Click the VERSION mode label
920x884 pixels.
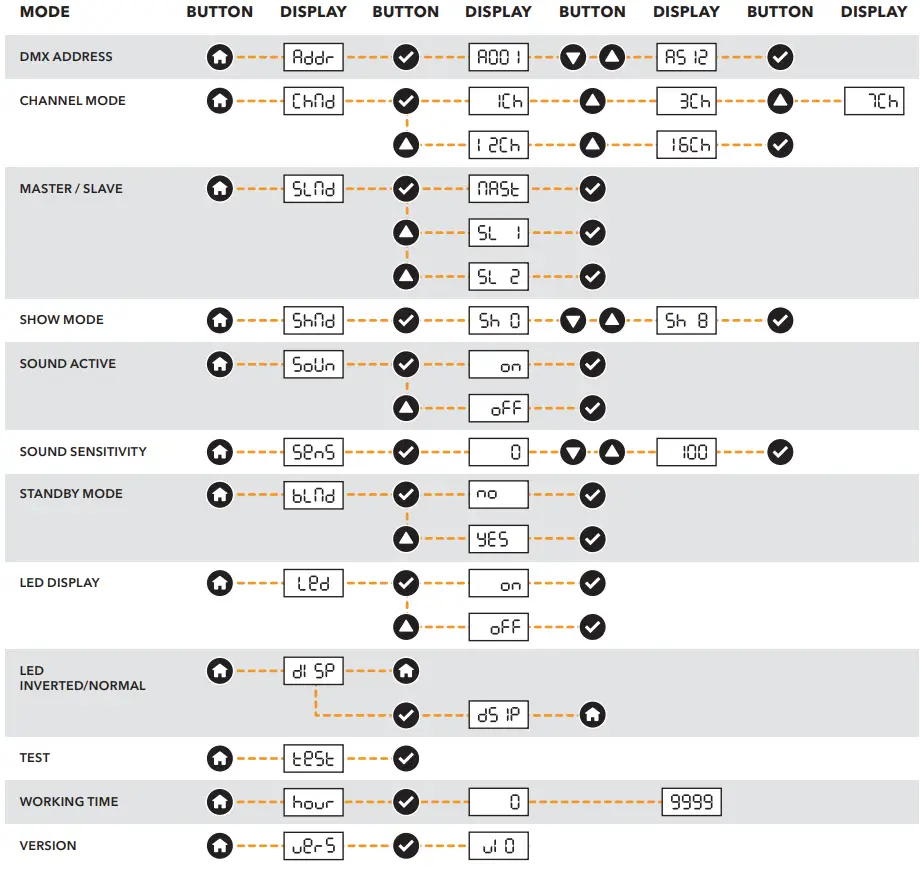tap(48, 846)
